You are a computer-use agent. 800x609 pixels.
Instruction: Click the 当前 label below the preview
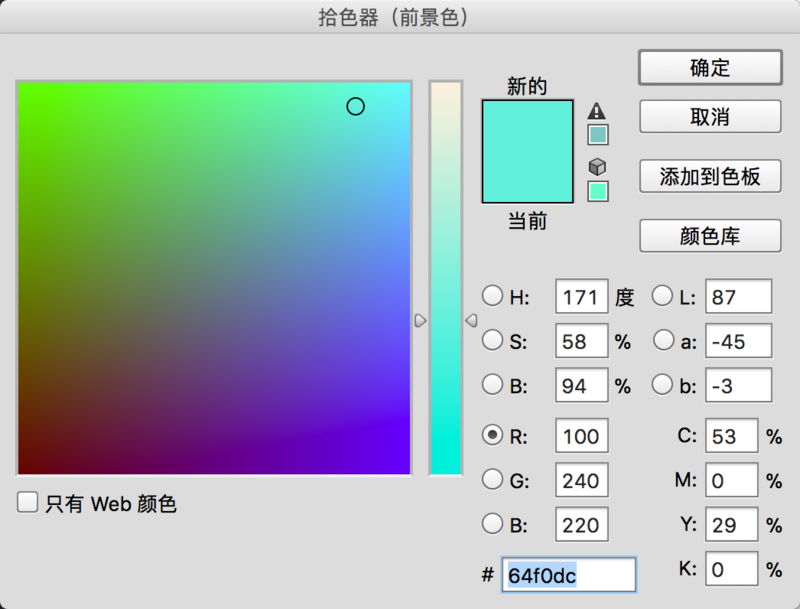(527, 221)
